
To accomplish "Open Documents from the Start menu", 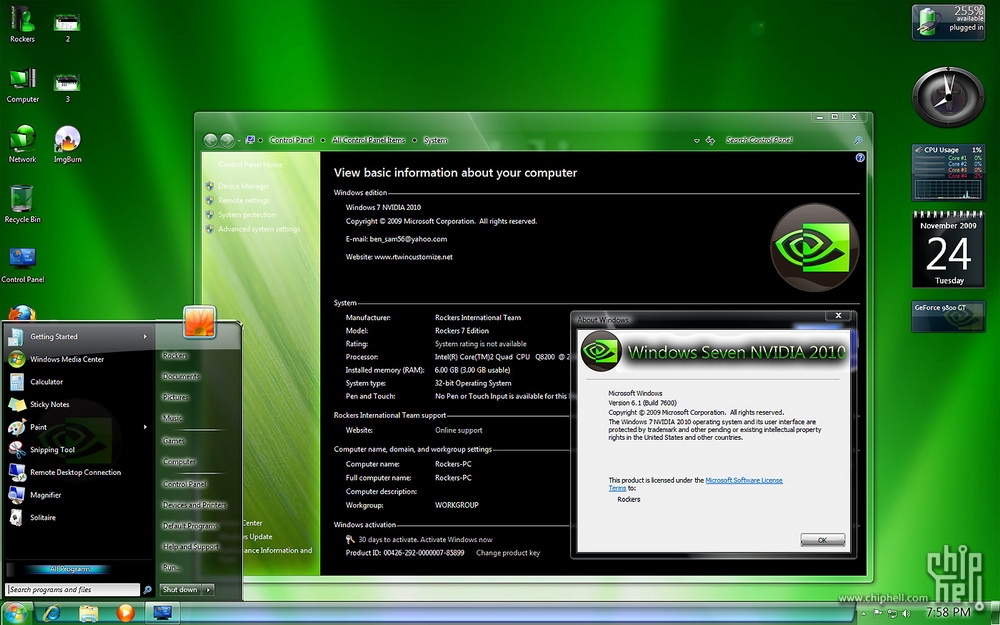I will point(181,376).
